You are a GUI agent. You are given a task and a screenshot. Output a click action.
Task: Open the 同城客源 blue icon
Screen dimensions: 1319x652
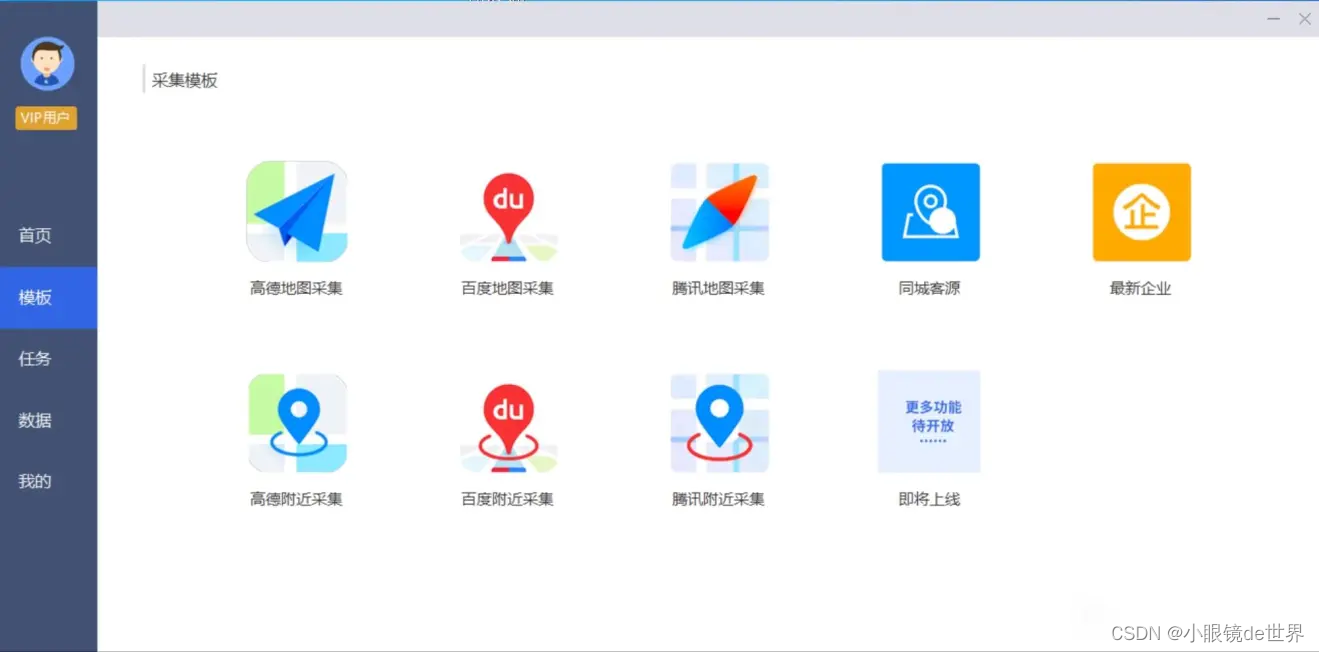click(x=931, y=212)
